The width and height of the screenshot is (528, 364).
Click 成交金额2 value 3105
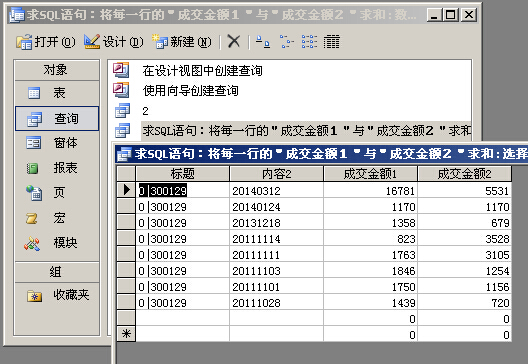(x=464, y=255)
